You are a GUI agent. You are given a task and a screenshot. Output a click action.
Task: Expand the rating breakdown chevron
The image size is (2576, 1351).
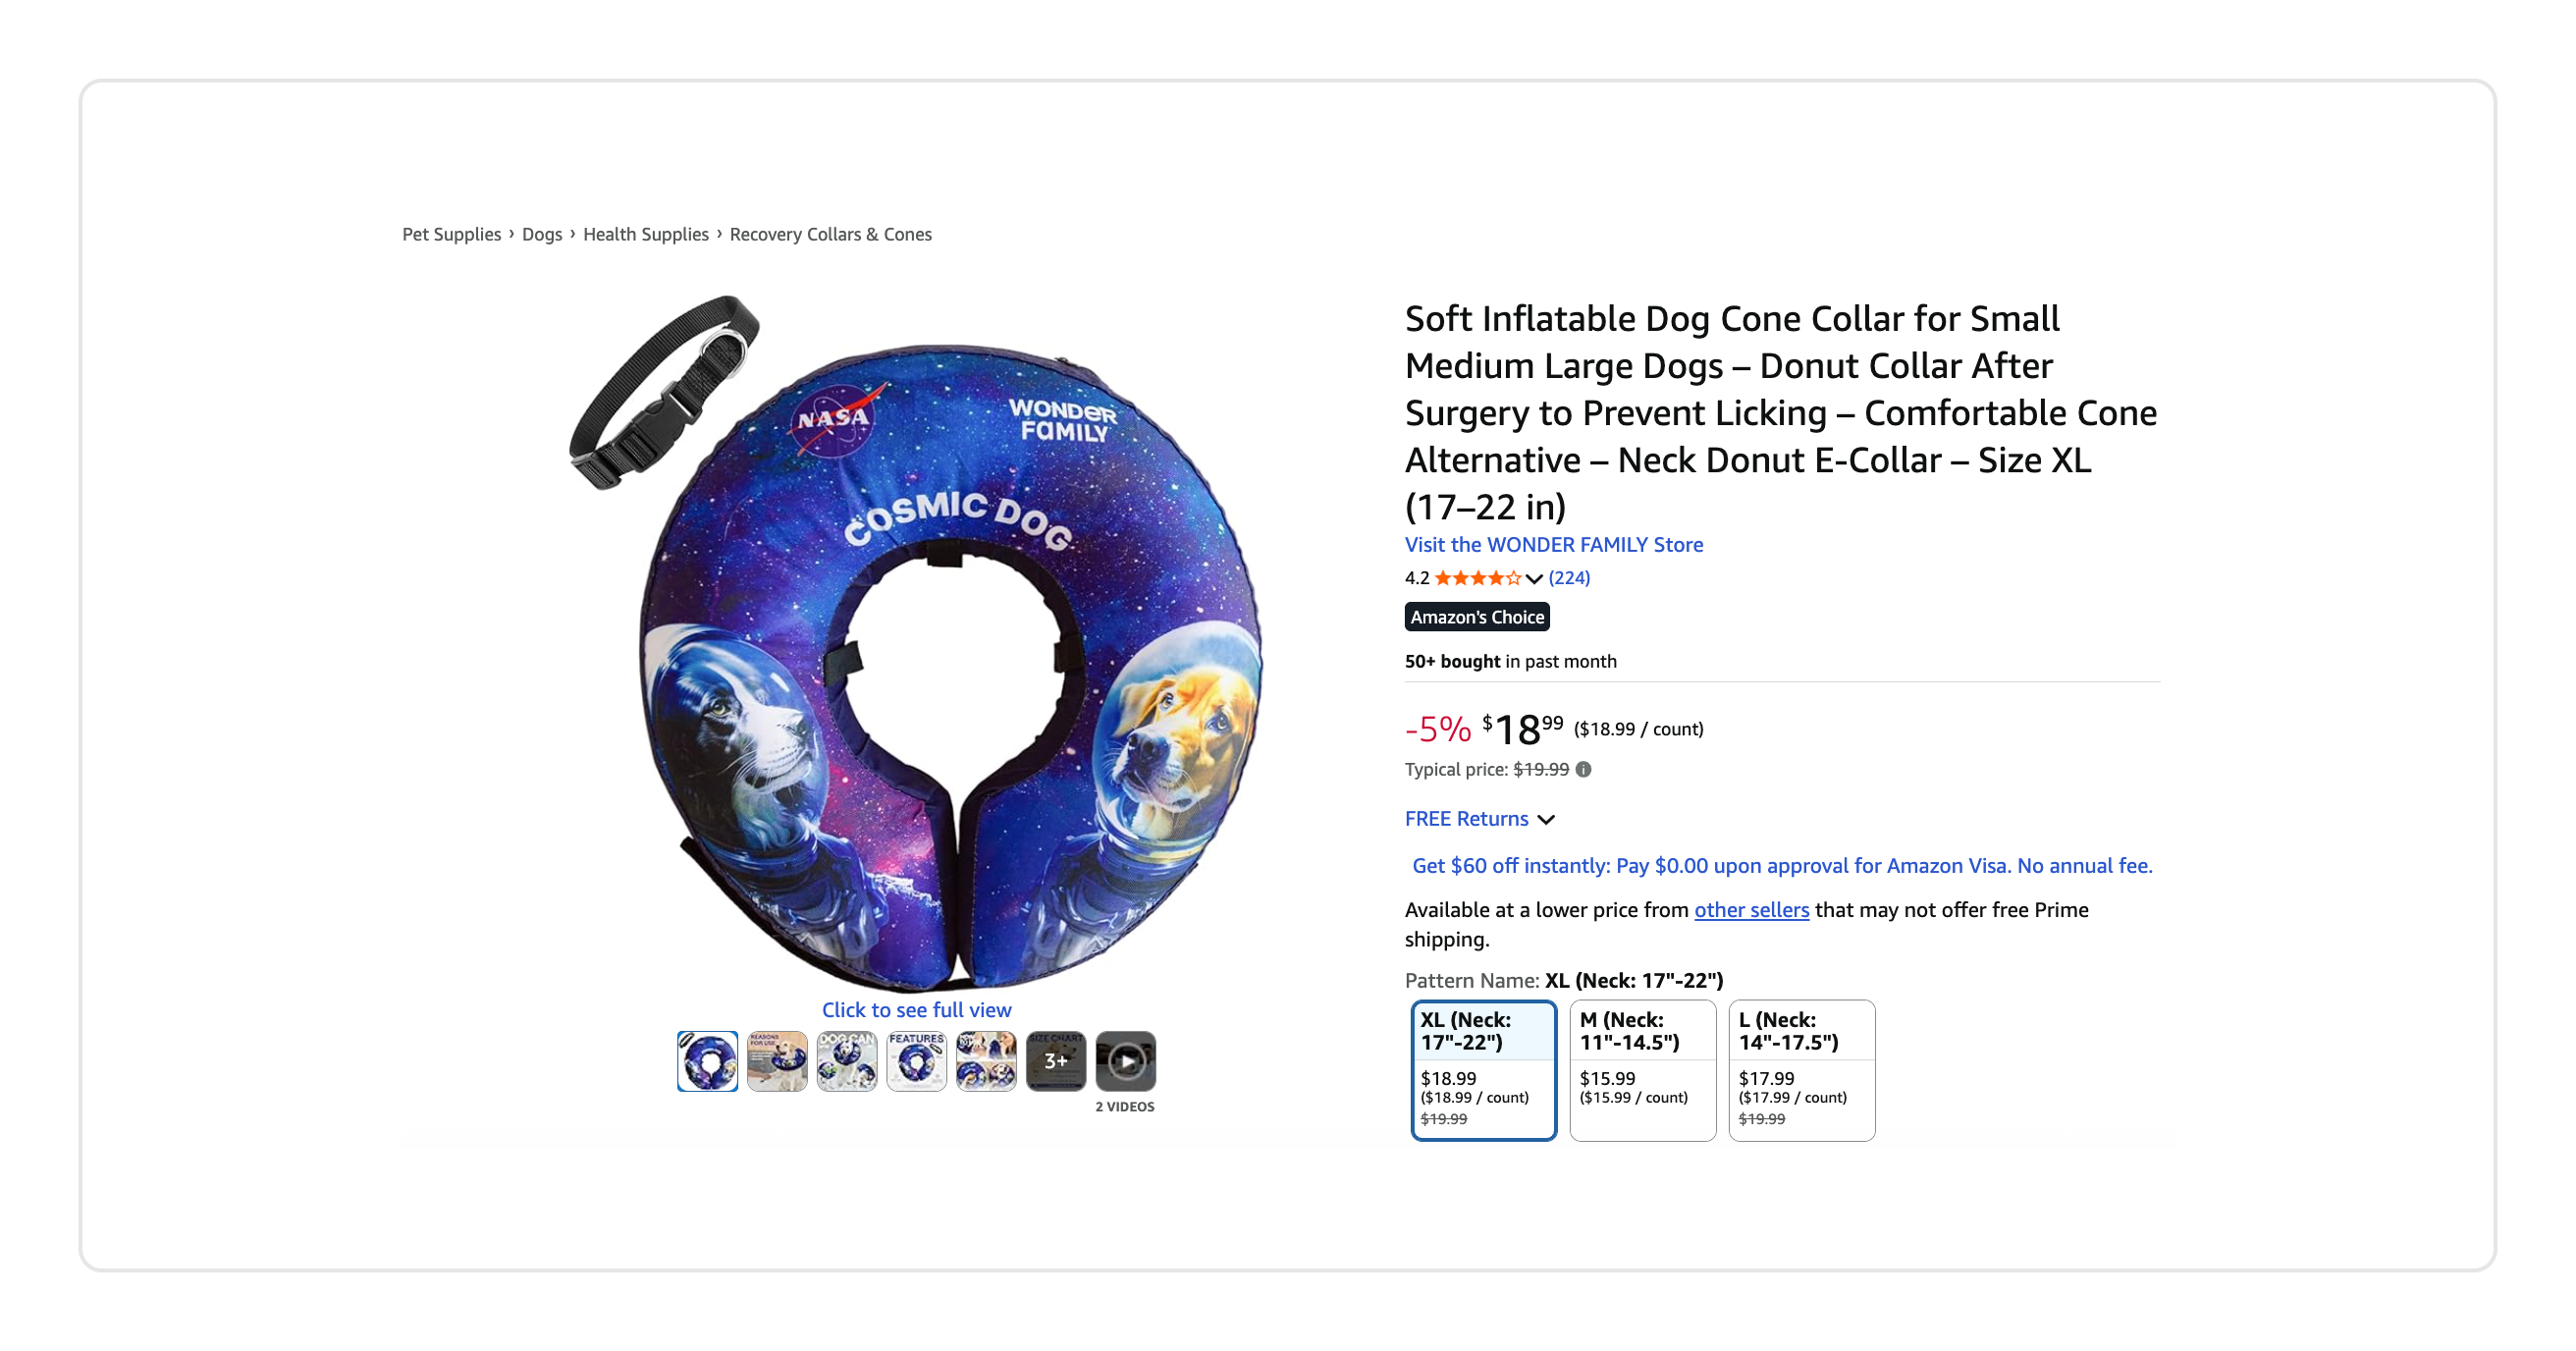1534,578
